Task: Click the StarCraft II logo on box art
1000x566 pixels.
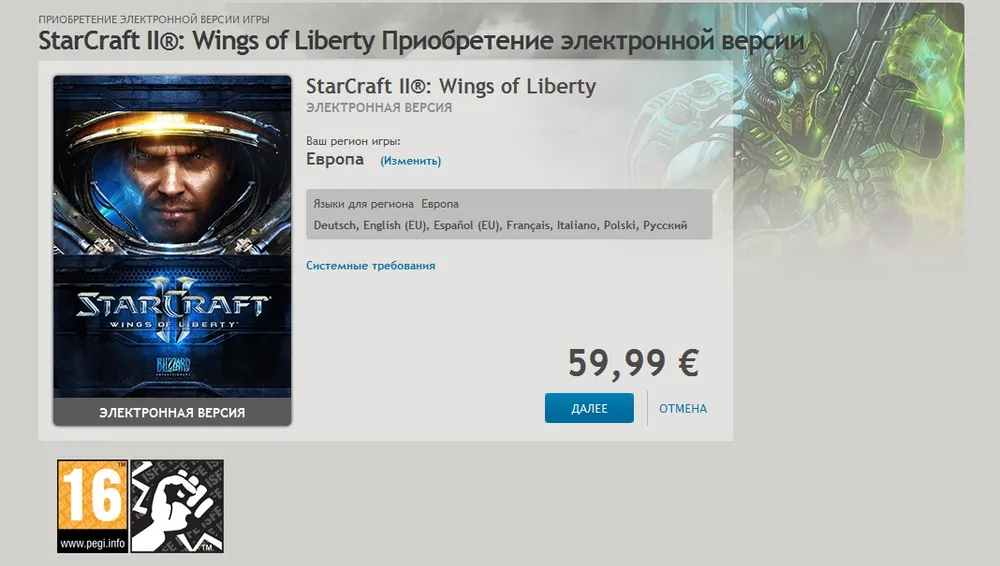Action: (x=172, y=306)
